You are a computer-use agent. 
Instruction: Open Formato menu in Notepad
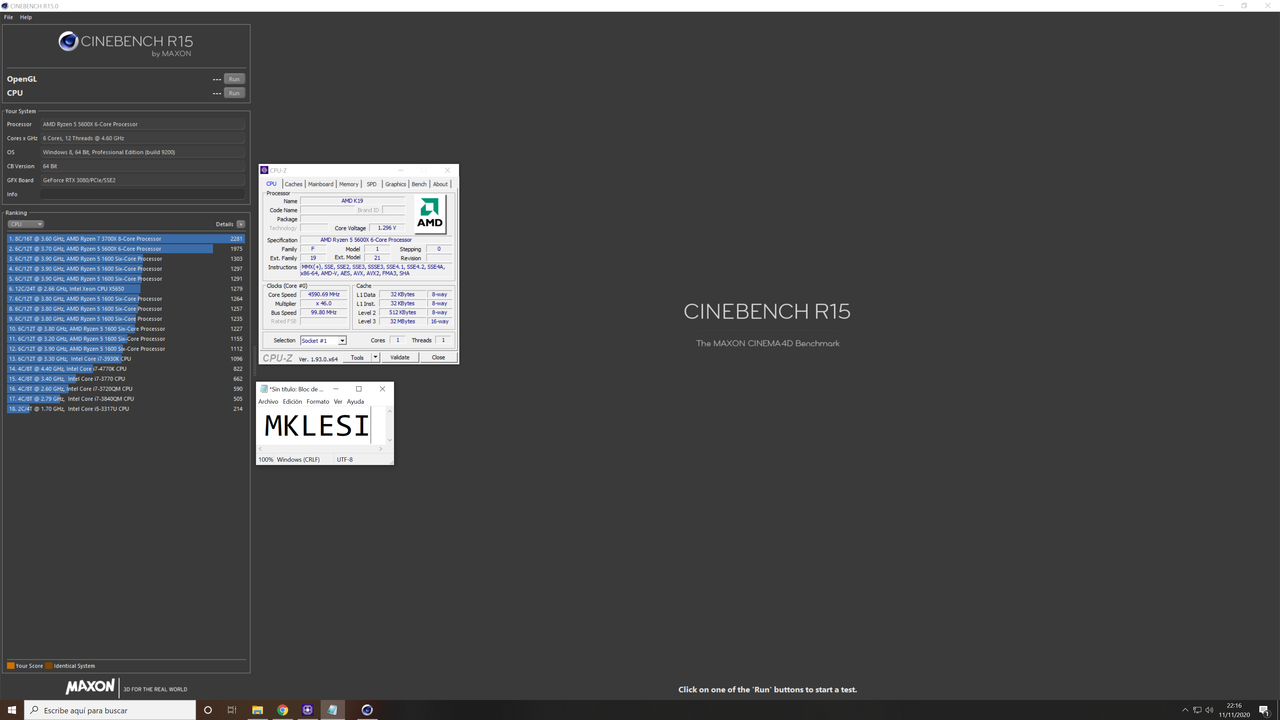tap(317, 402)
